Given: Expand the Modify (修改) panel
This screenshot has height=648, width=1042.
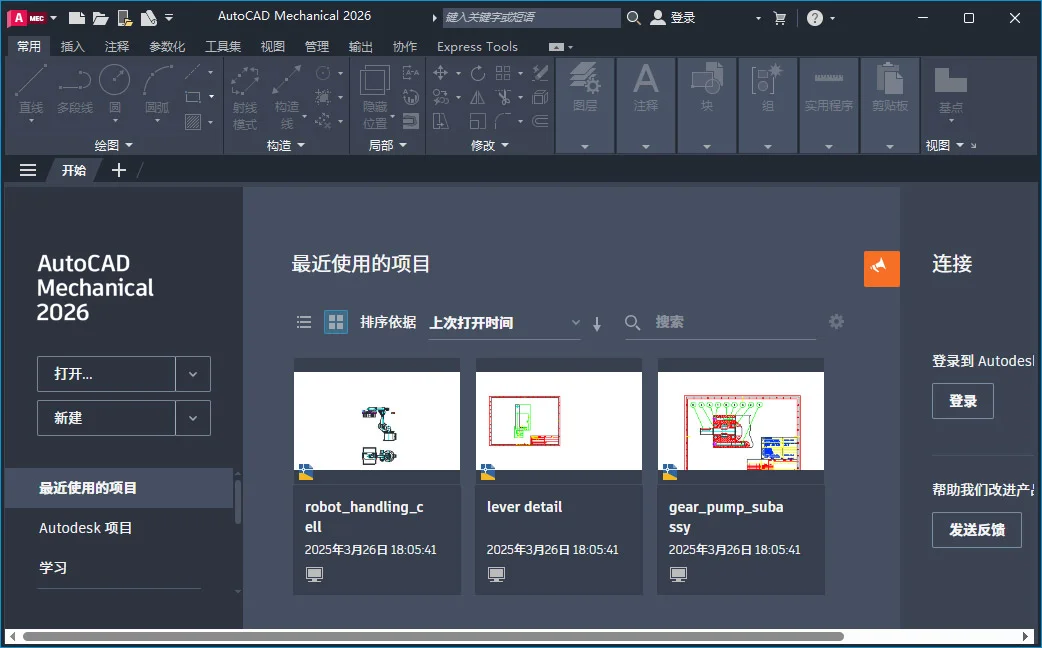Looking at the screenshot, I should [489, 145].
